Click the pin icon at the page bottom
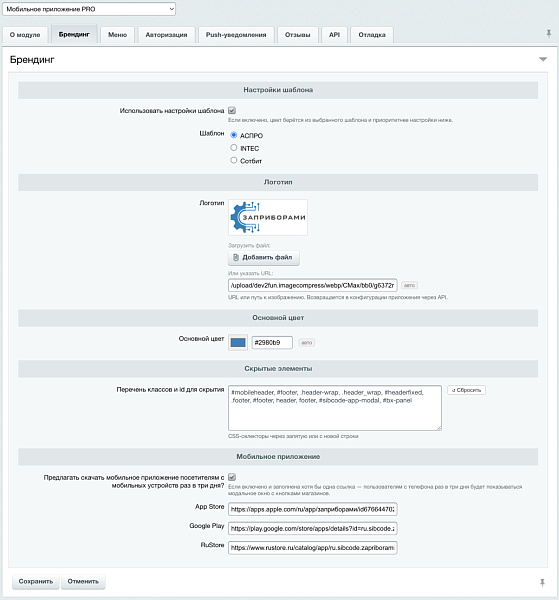Image resolution: width=559 pixels, height=600 pixels. (542, 582)
